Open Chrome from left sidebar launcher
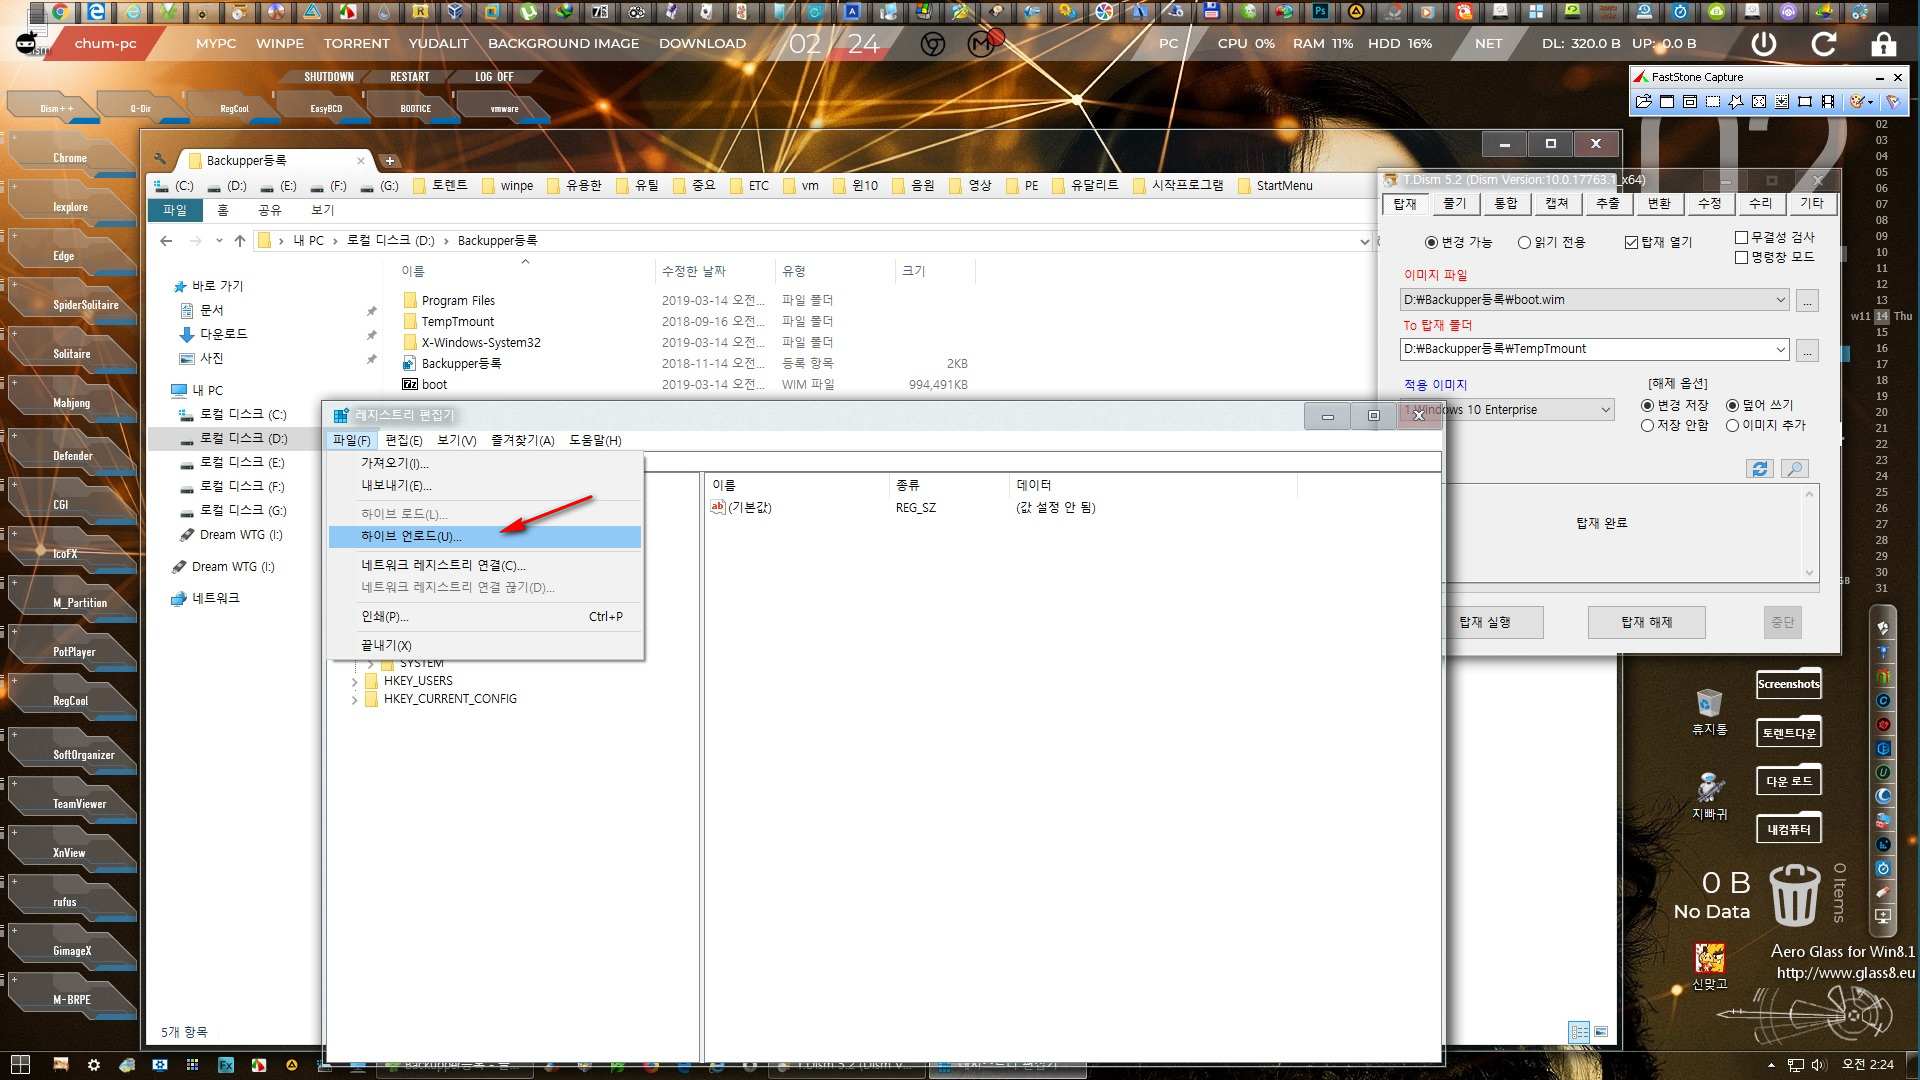Screen dimensions: 1920x1080 click(x=70, y=158)
